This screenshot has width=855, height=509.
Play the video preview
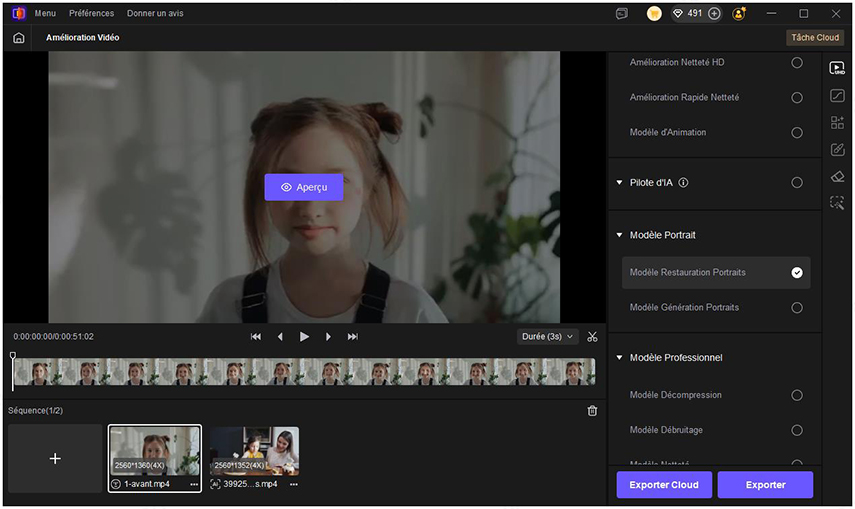[x=304, y=337]
